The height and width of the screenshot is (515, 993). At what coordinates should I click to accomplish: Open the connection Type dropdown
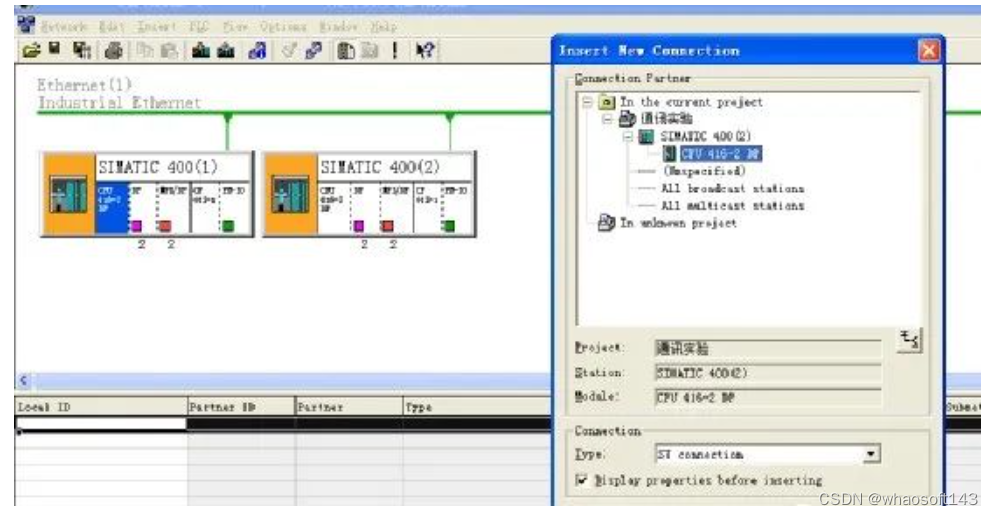(x=872, y=454)
